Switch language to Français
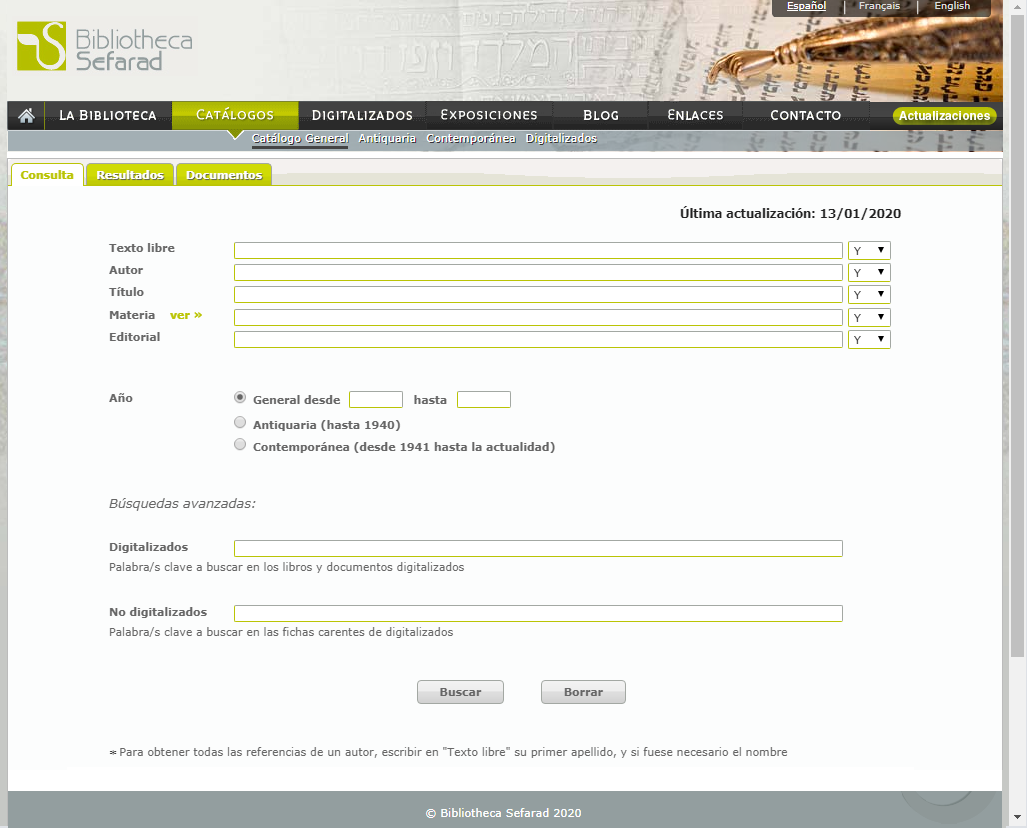Image resolution: width=1027 pixels, height=828 pixels. tap(879, 6)
